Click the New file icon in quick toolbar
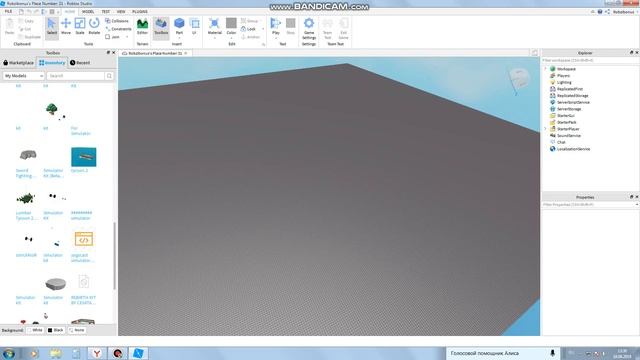This screenshot has width=640, height=360. click(x=21, y=12)
